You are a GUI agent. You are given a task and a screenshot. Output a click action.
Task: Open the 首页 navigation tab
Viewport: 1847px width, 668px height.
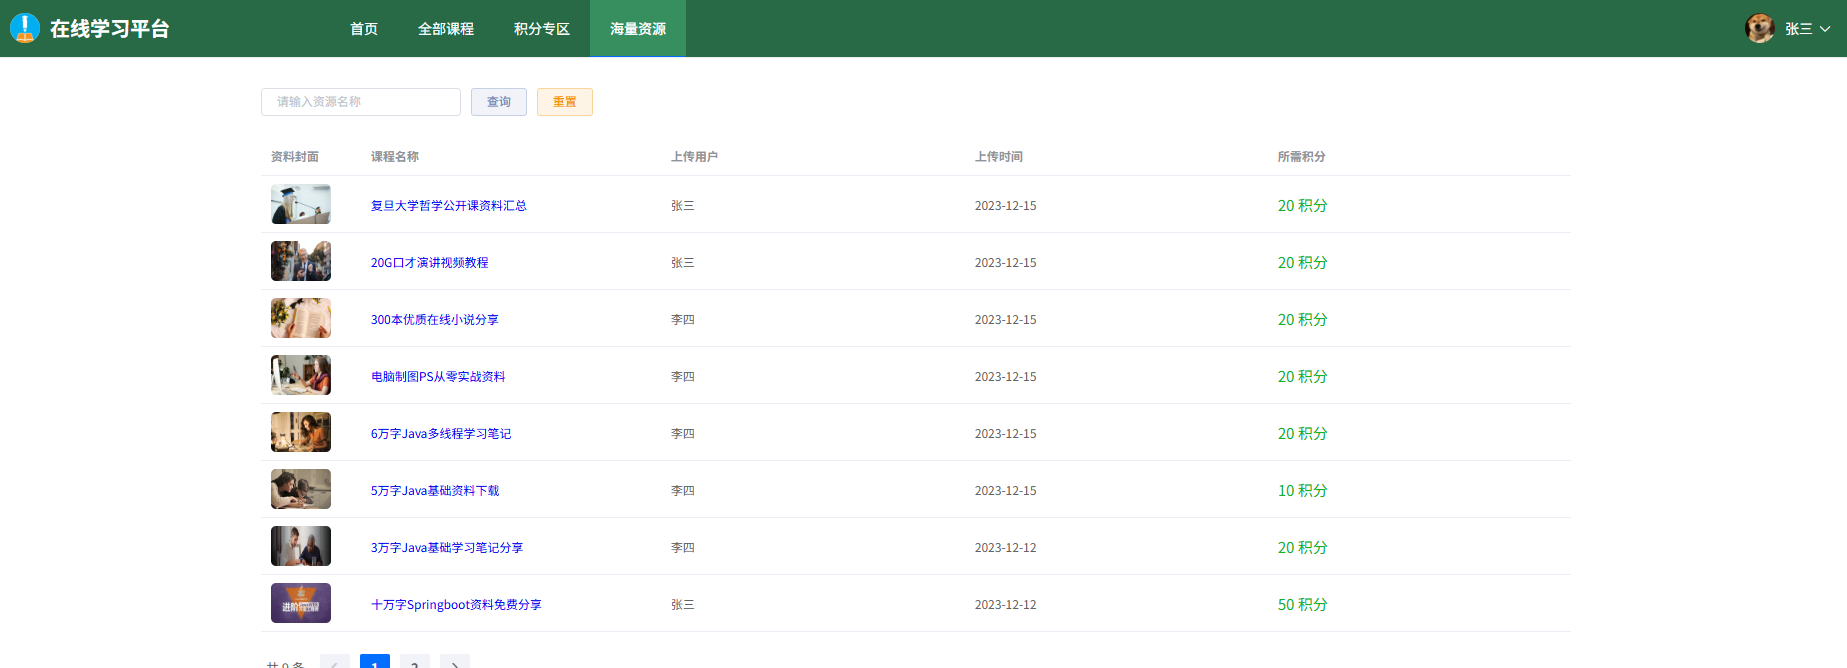(x=364, y=29)
